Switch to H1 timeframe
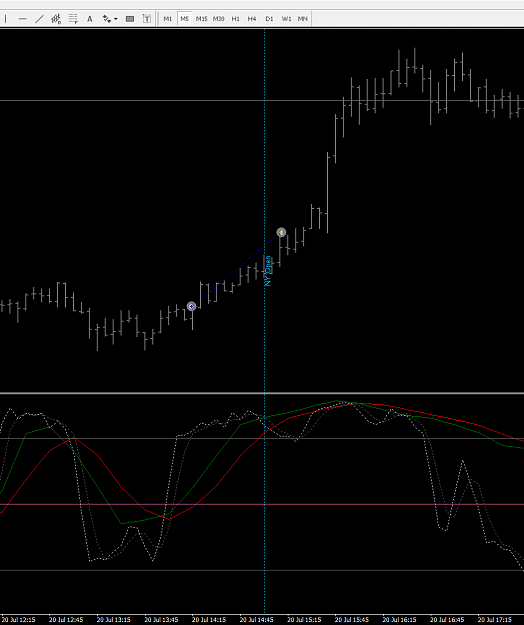The width and height of the screenshot is (524, 625). point(236,19)
